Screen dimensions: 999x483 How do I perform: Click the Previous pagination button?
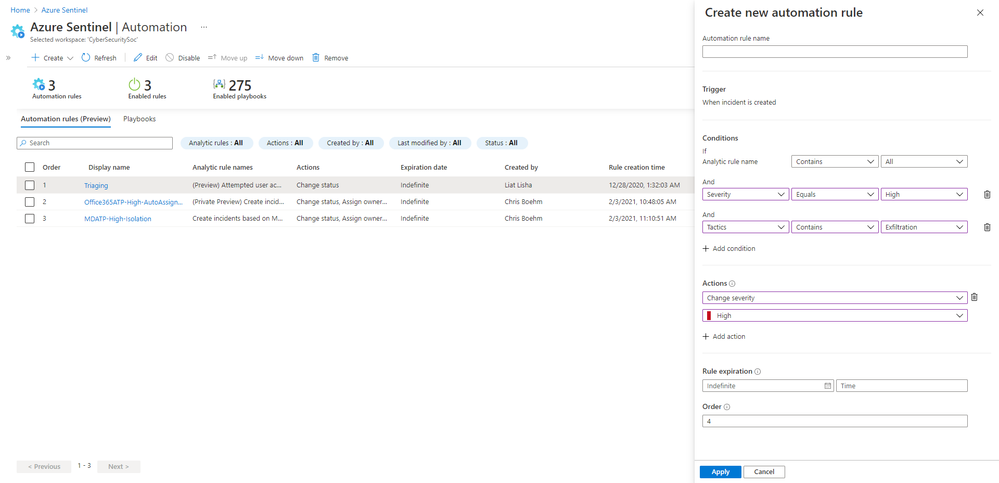[x=44, y=466]
